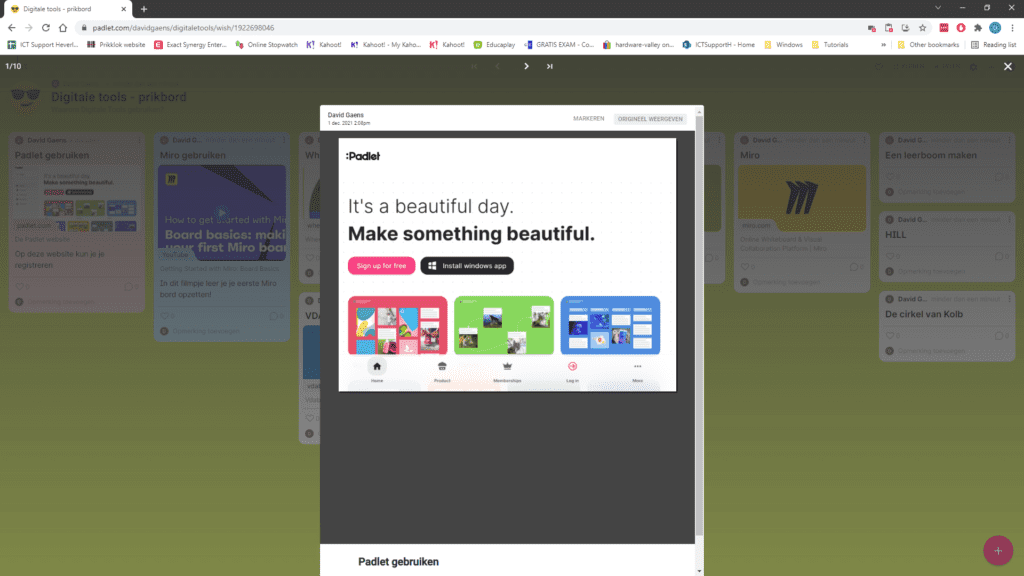
Task: Open the Kahoot! - My Kaho... bookmark
Action: coord(385,45)
